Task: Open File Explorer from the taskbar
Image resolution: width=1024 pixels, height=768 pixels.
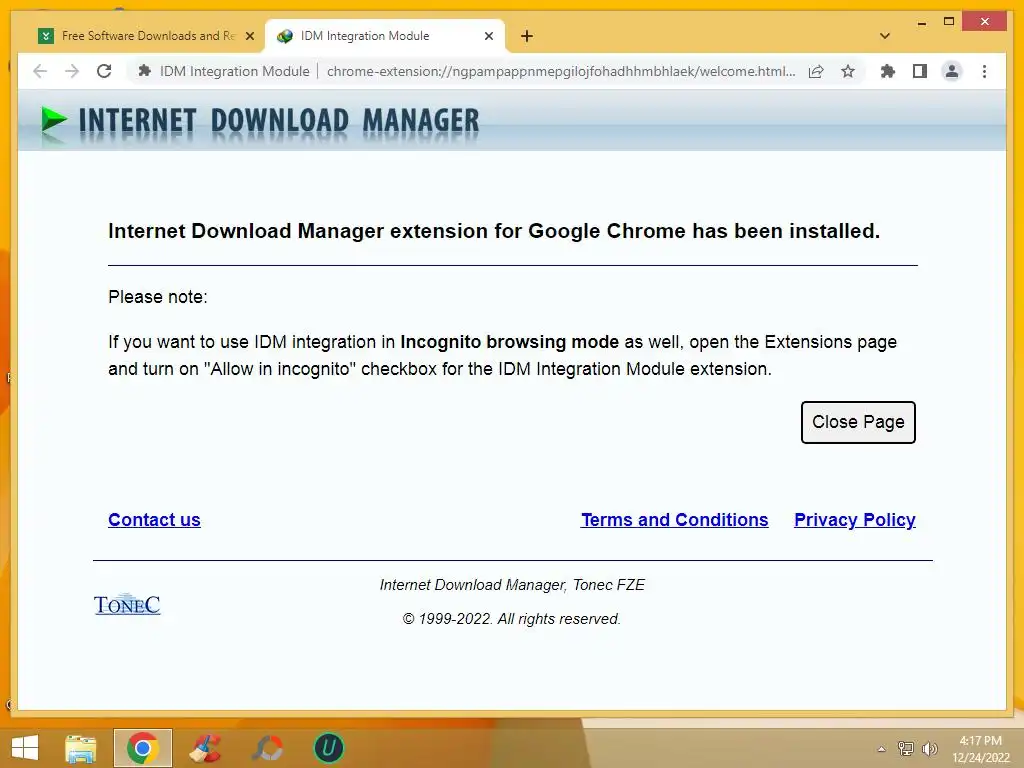Action: pyautogui.click(x=80, y=748)
